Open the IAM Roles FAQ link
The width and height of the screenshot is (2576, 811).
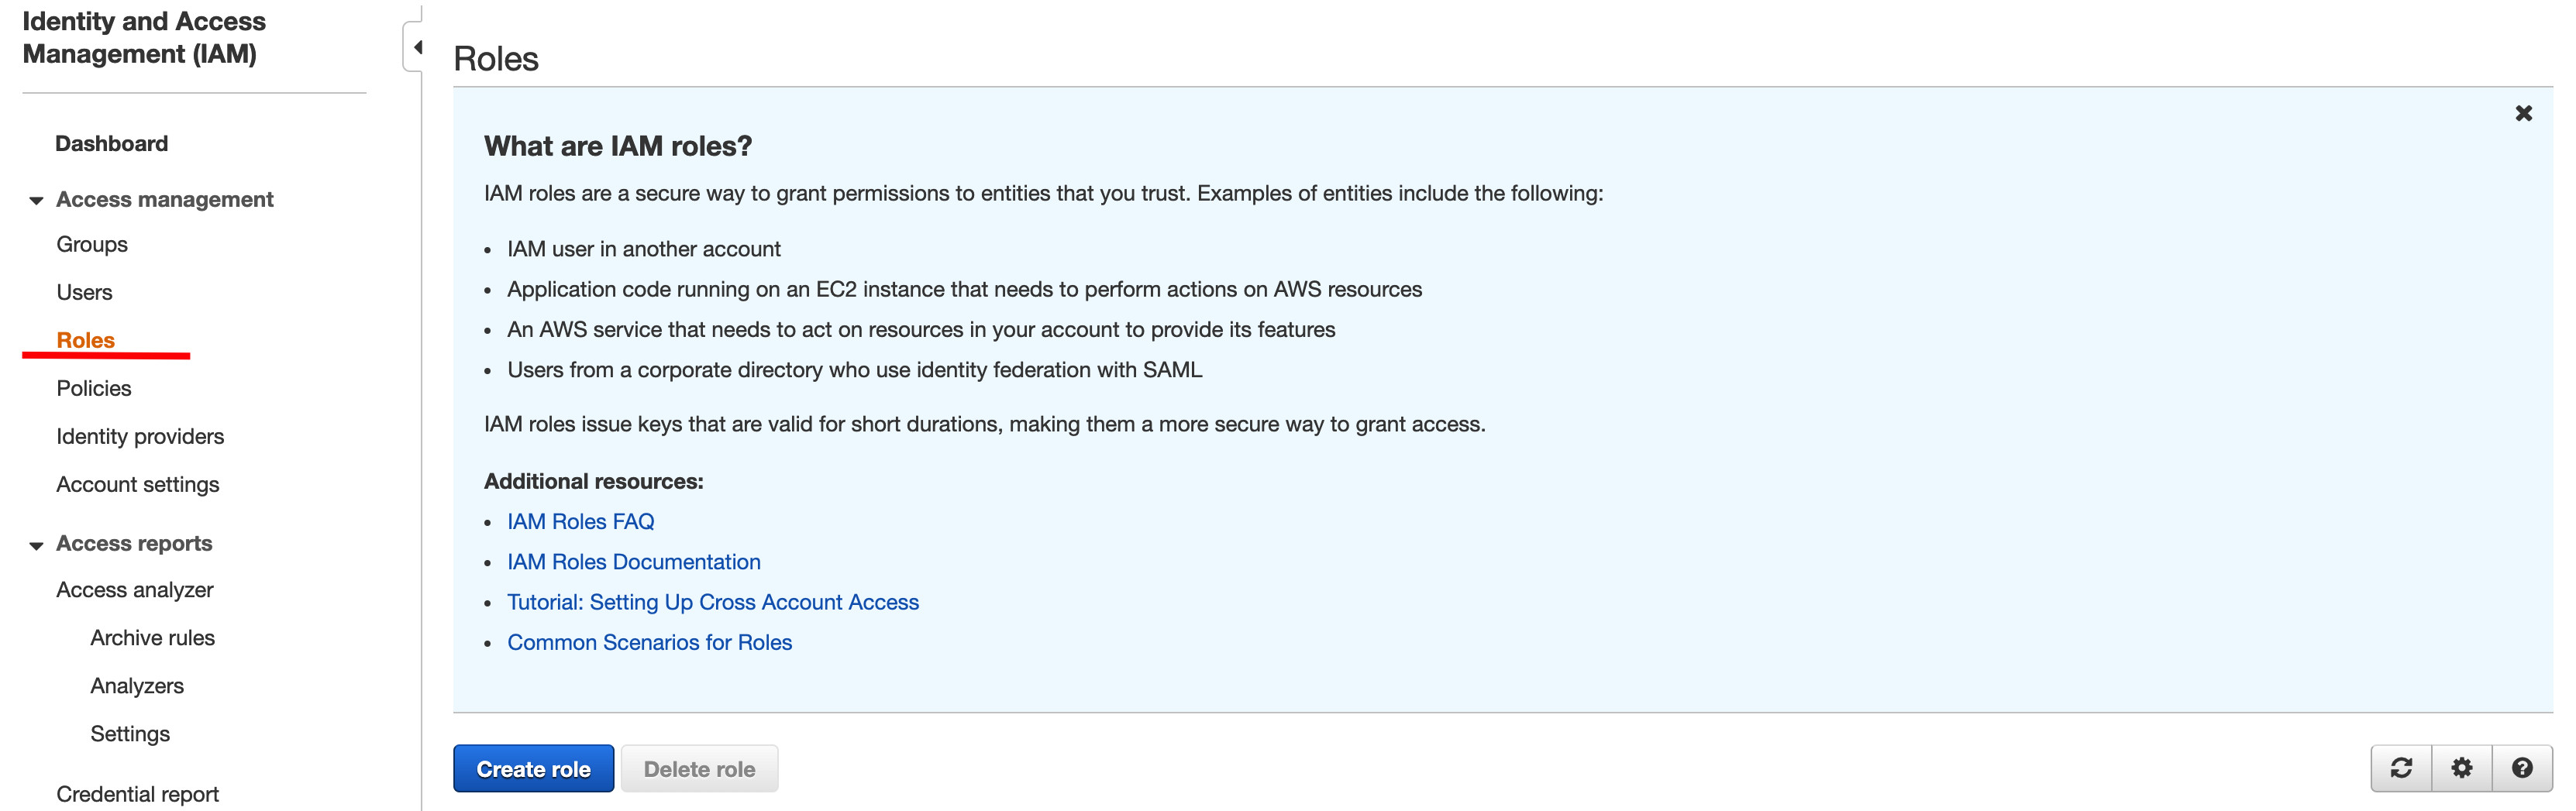pos(581,522)
